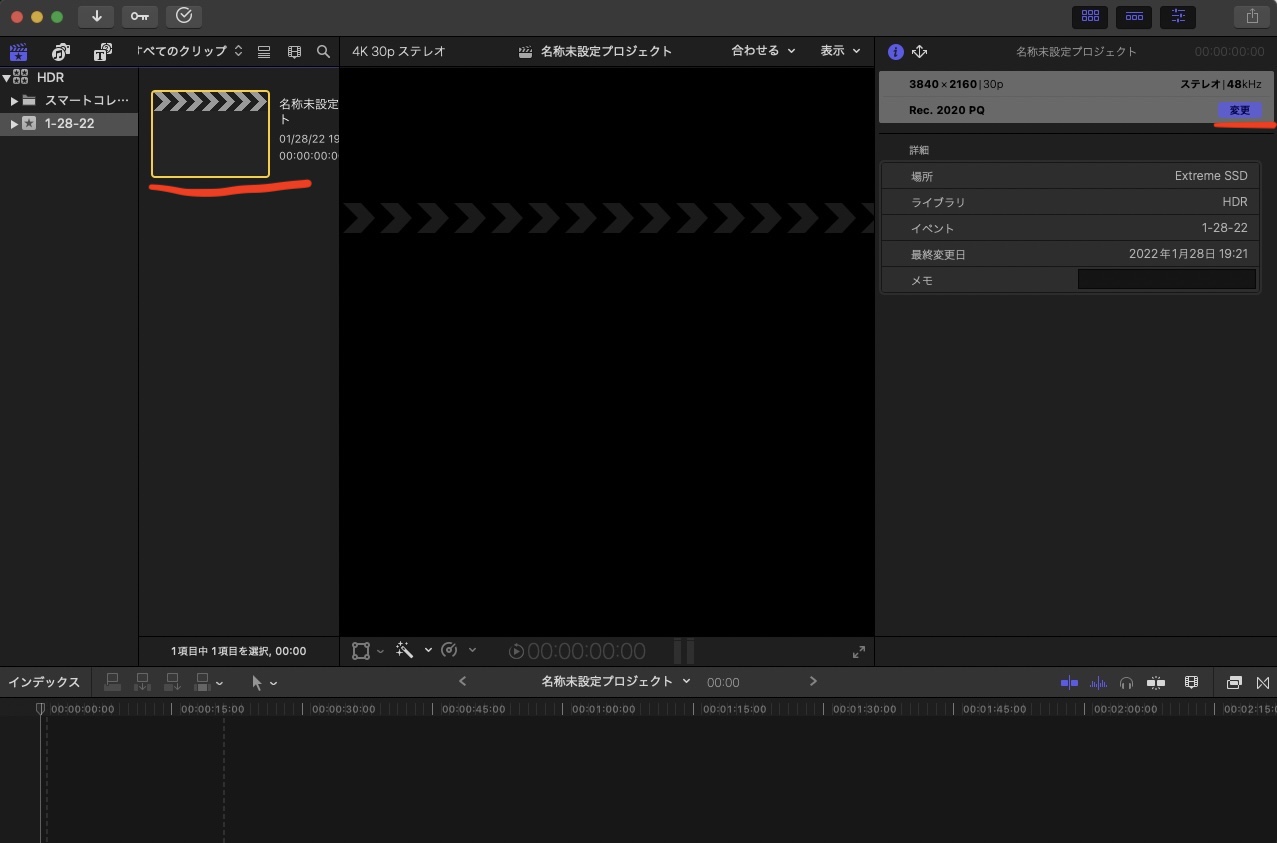Click the 変更 modify button
Screen dimensions: 1277x843
(x=1240, y=110)
